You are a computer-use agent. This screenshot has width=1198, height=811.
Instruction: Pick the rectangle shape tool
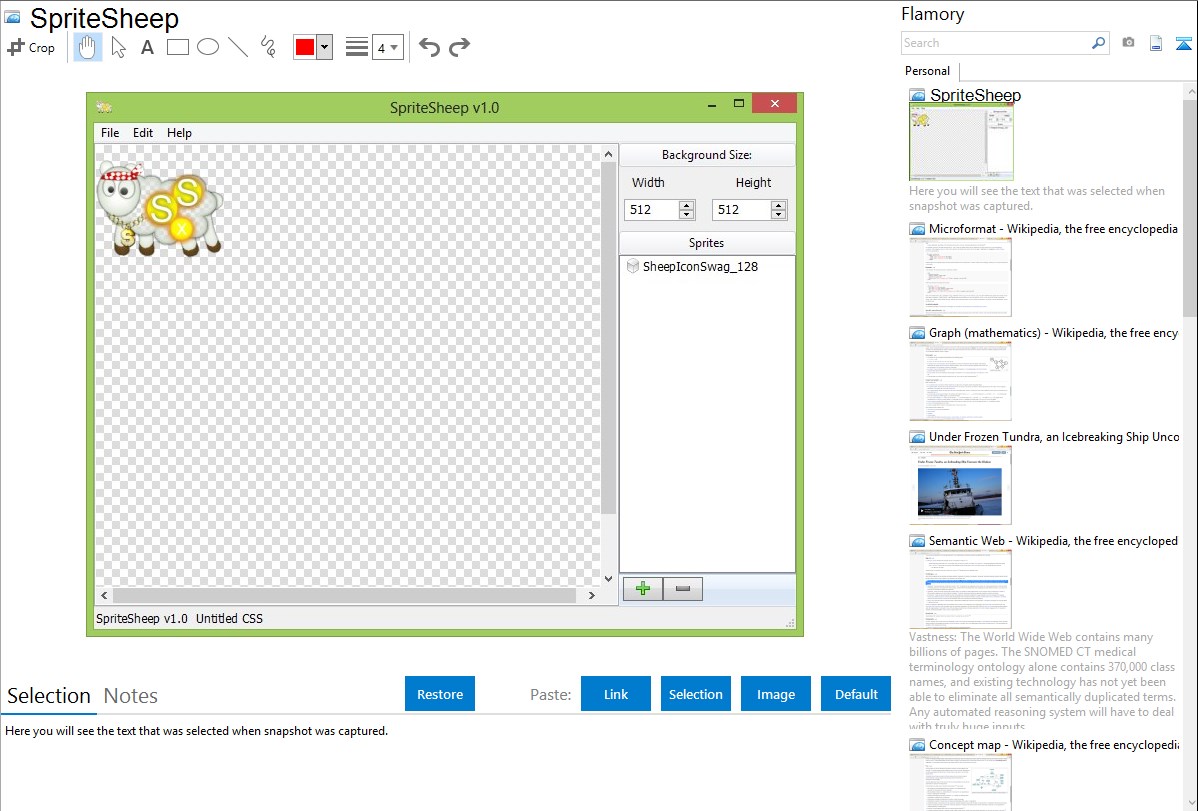178,47
